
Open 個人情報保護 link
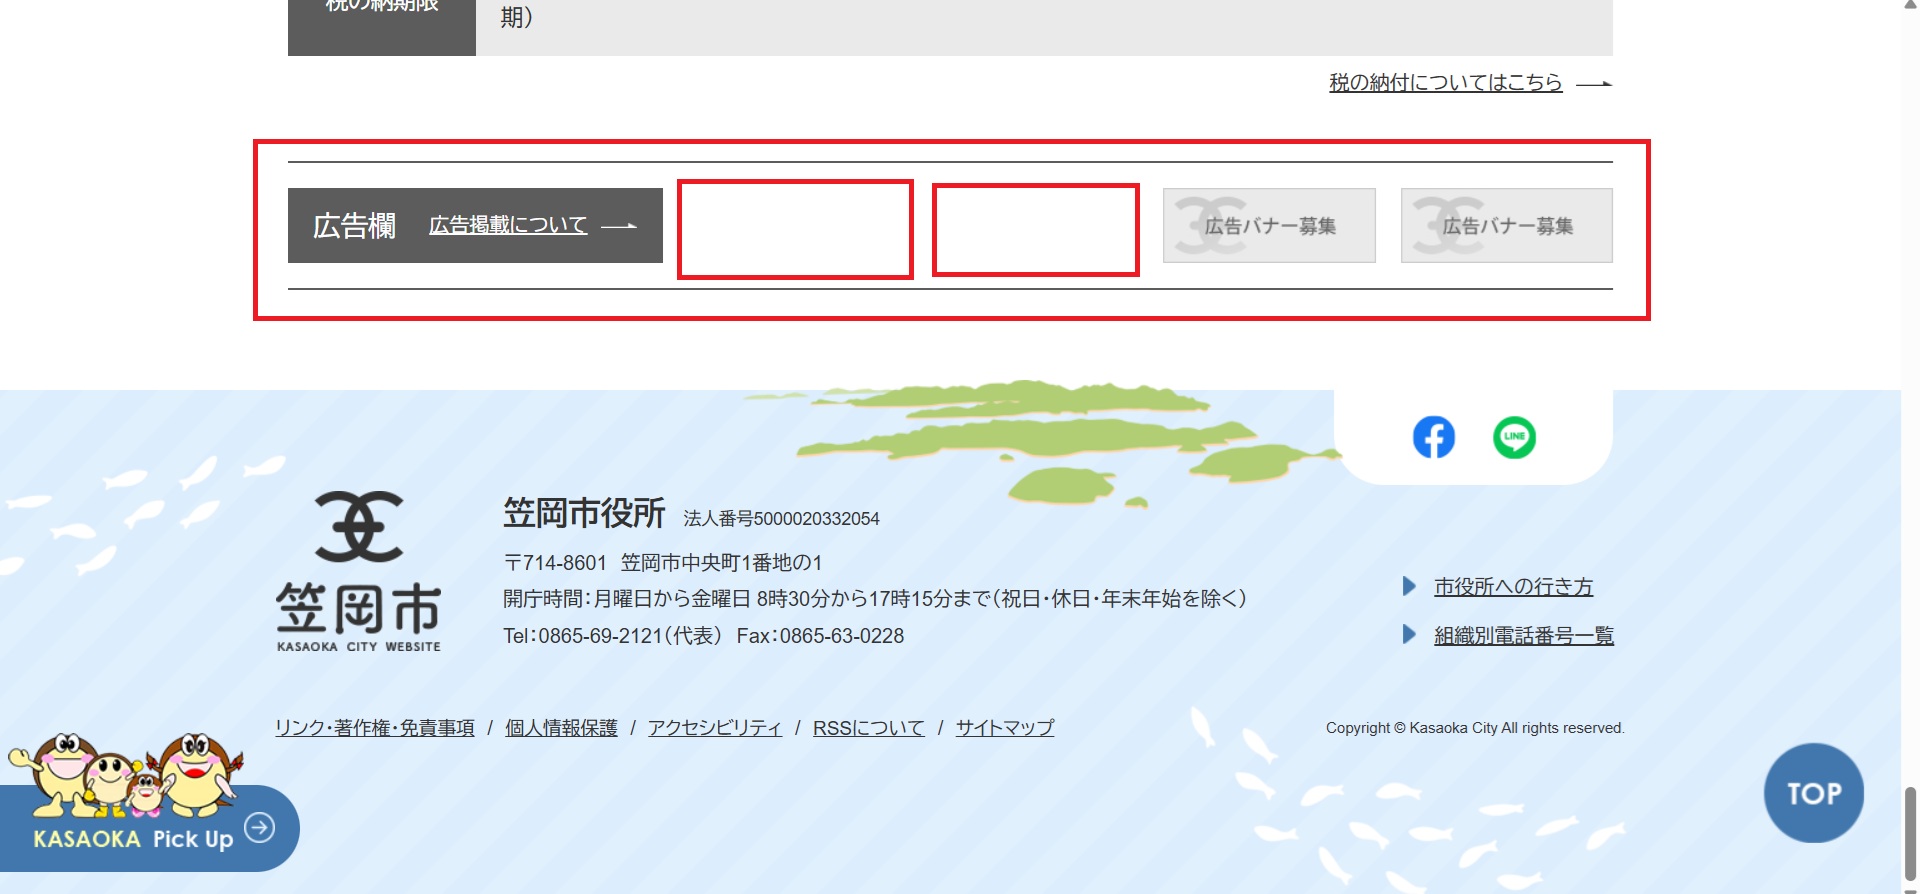[x=561, y=728]
